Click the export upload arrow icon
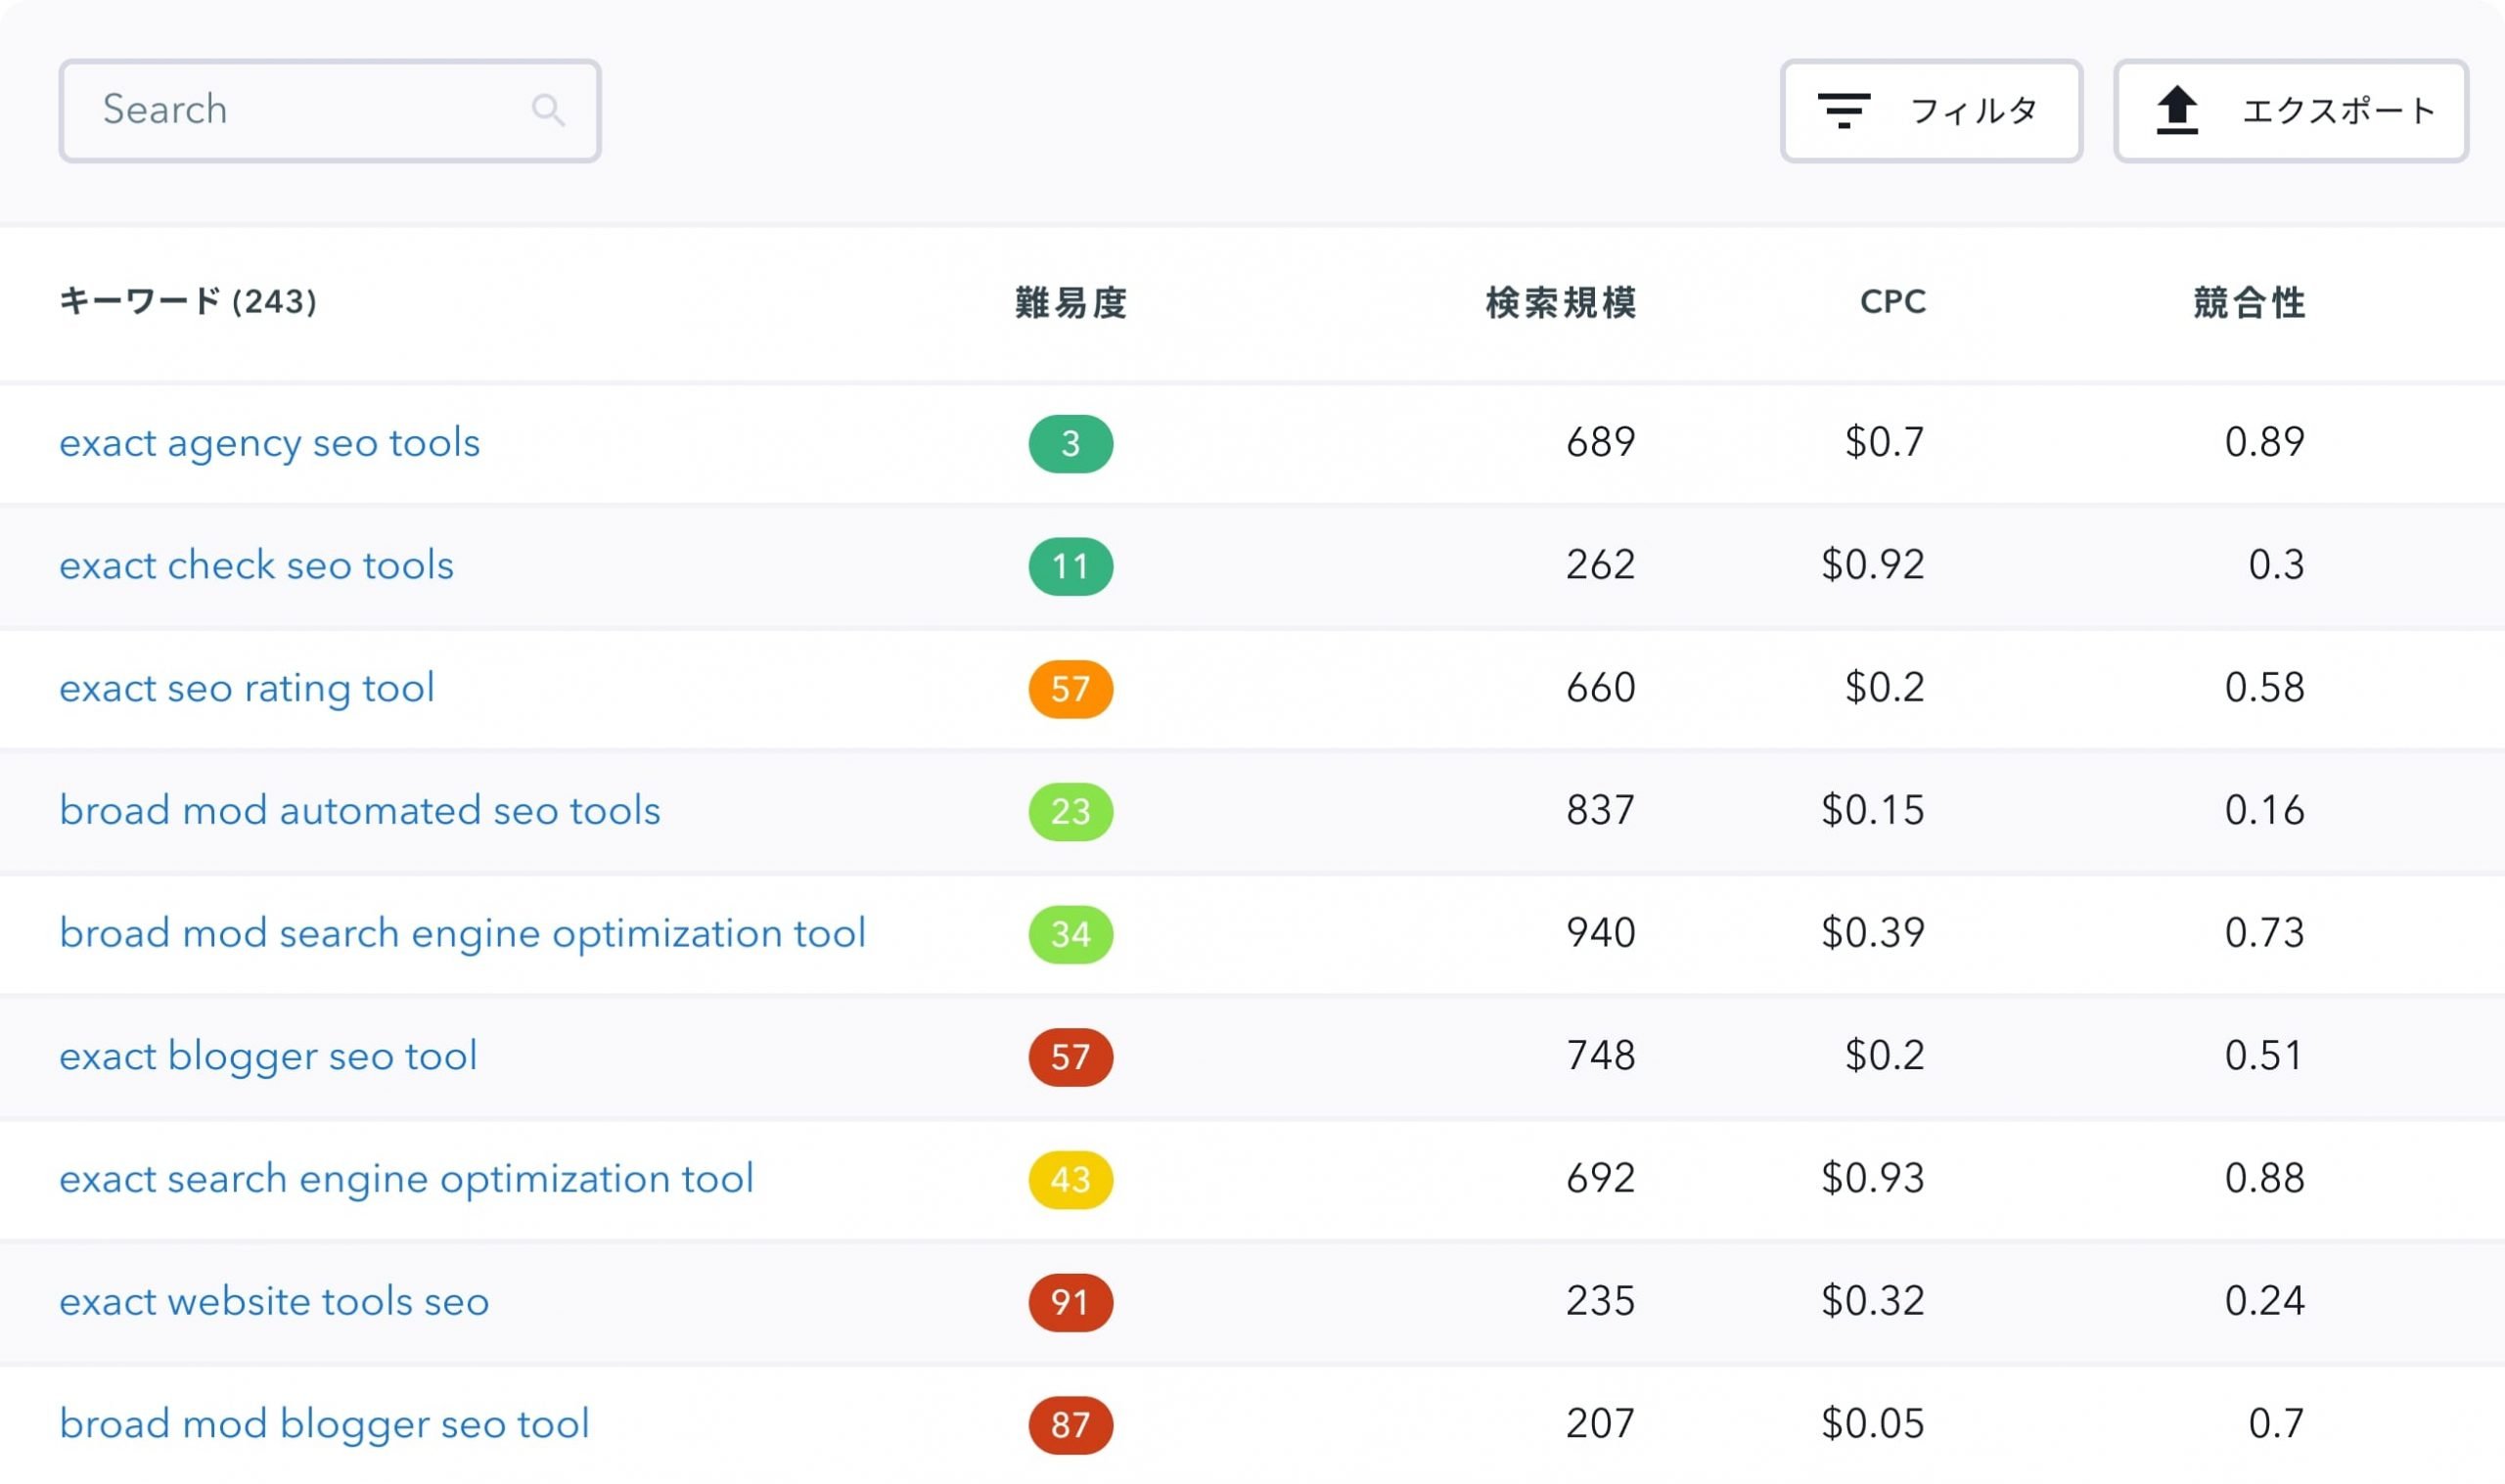Screen dimensions: 2505x1484 (x=2176, y=110)
